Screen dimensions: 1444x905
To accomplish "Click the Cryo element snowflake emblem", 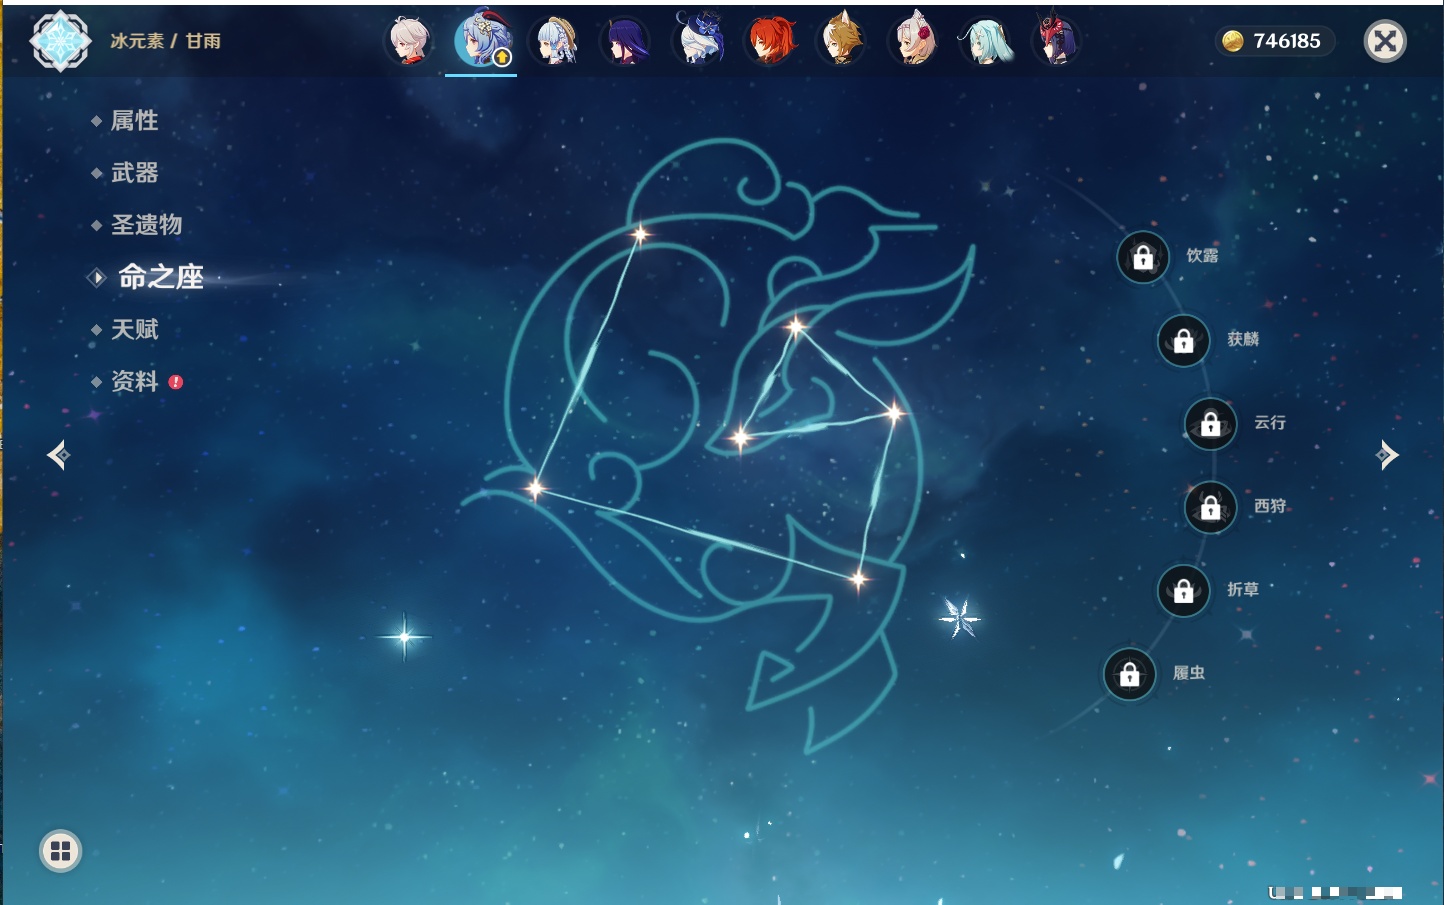I will coord(60,41).
